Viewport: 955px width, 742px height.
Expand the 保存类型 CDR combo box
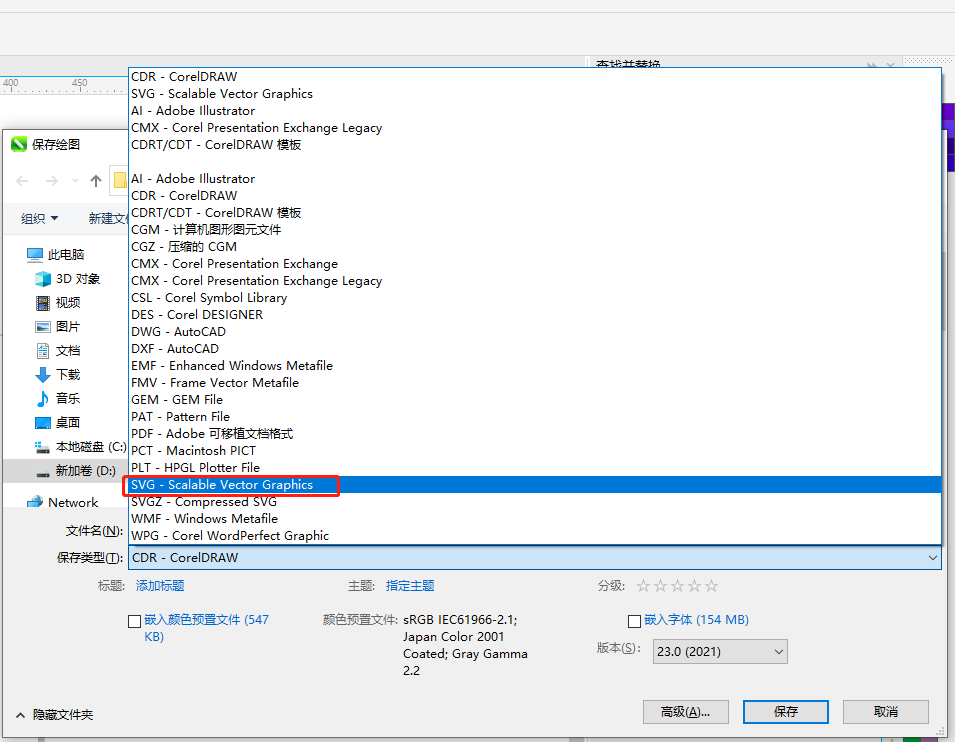pos(534,558)
